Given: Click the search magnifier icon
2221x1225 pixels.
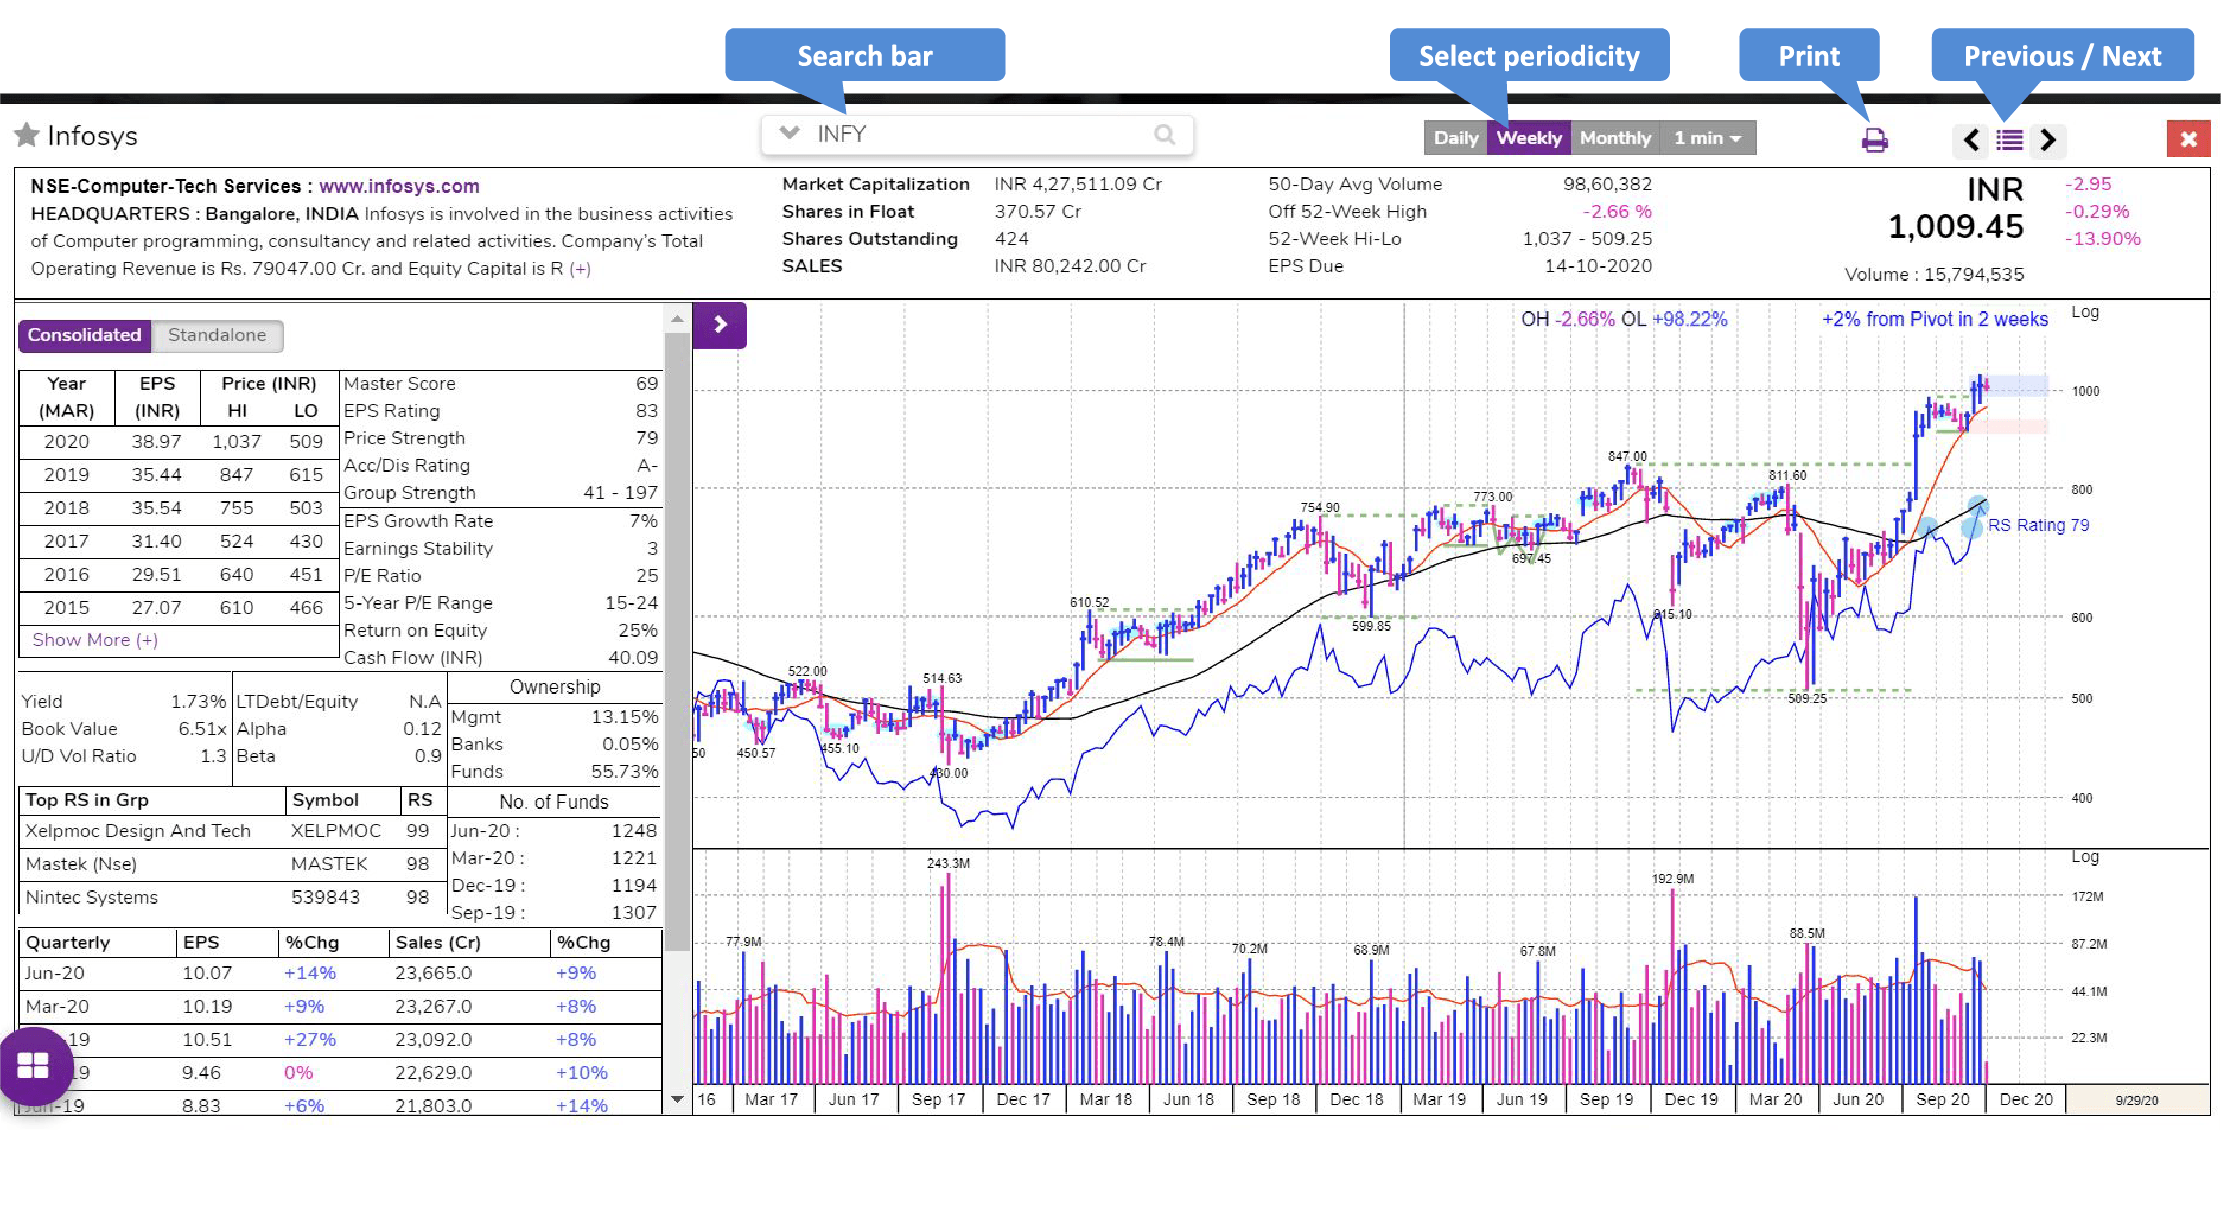Looking at the screenshot, I should (x=1164, y=134).
